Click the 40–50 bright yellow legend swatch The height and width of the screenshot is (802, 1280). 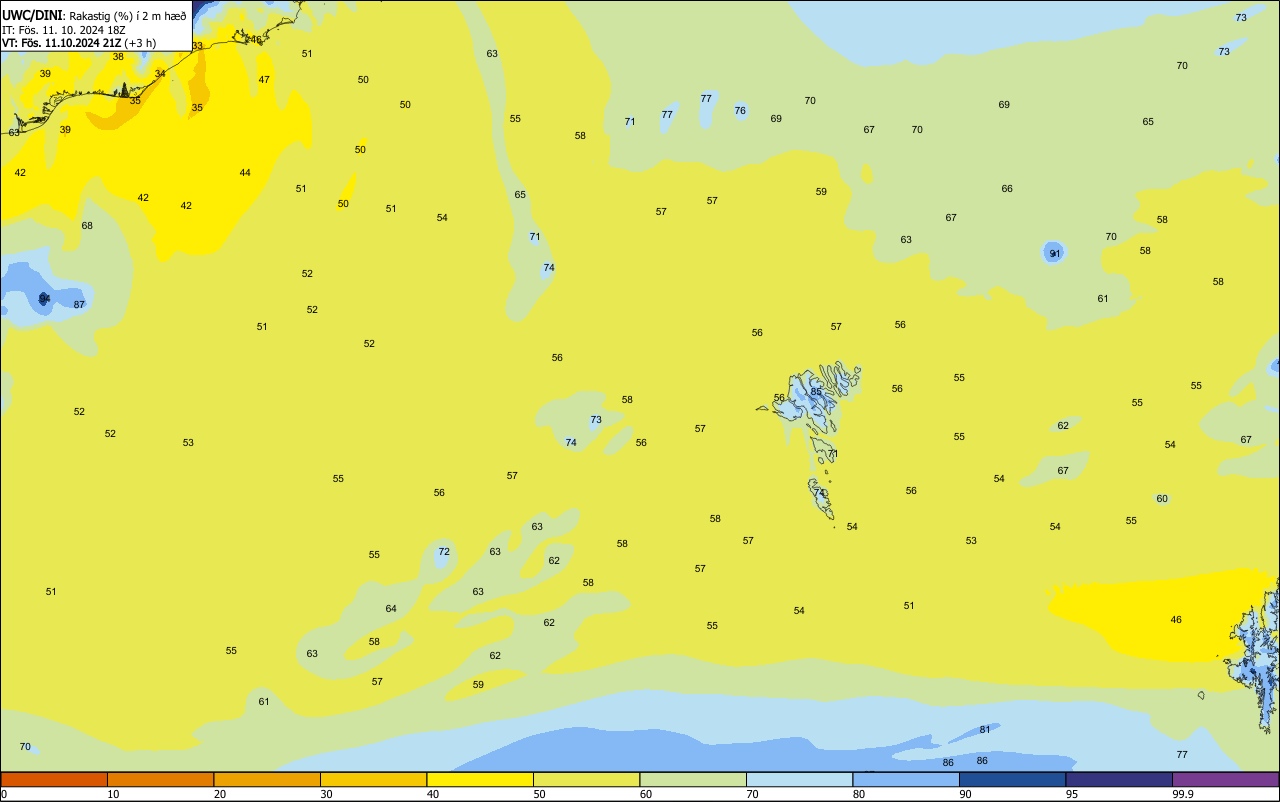[x=480, y=779]
